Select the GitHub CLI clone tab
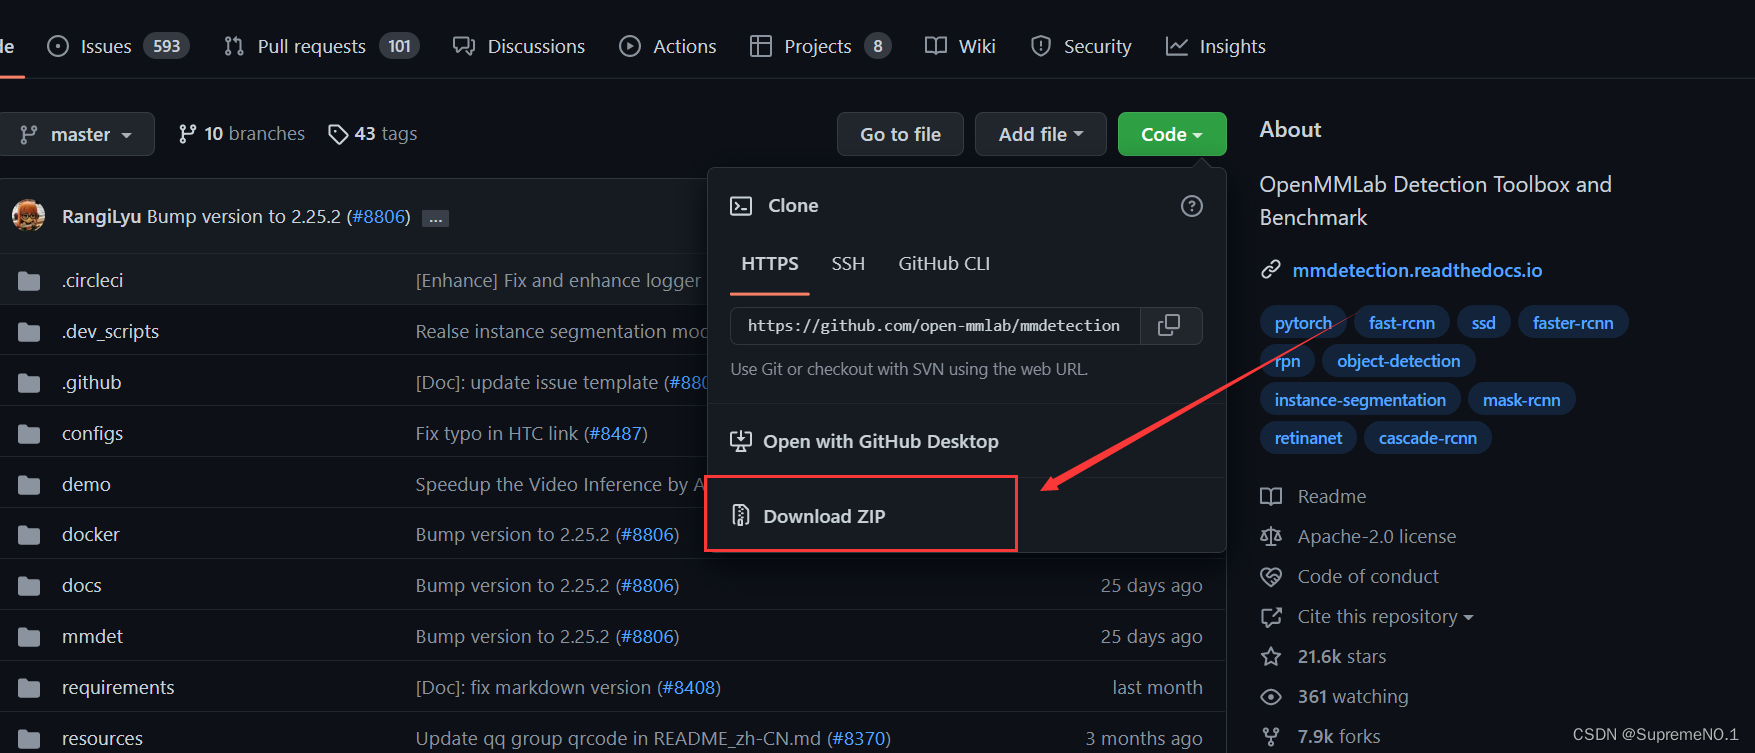 click(x=944, y=264)
